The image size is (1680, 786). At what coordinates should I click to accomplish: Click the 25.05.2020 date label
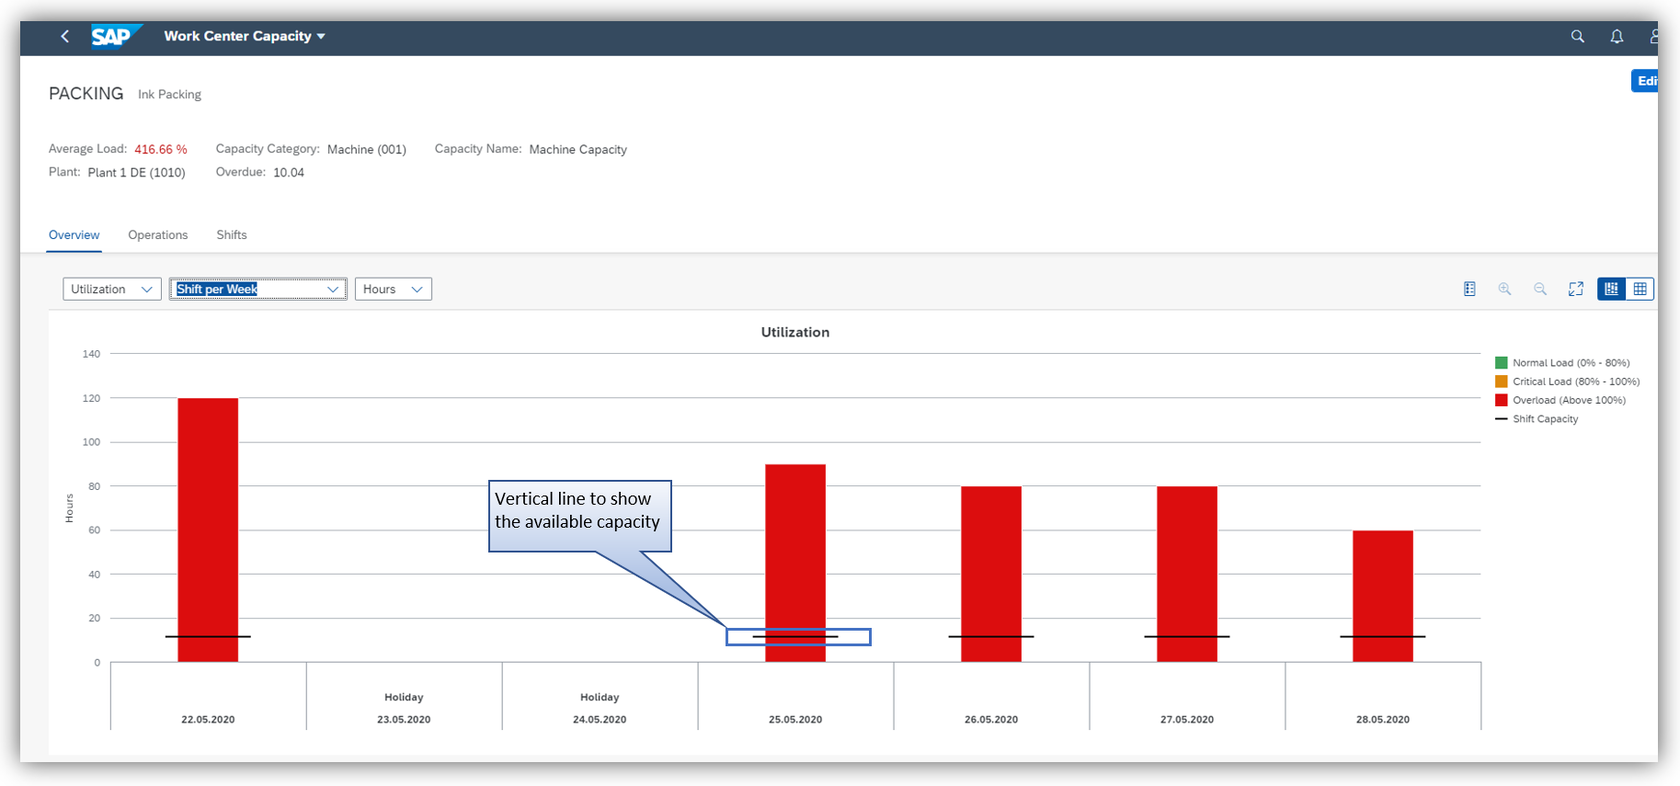click(x=796, y=720)
